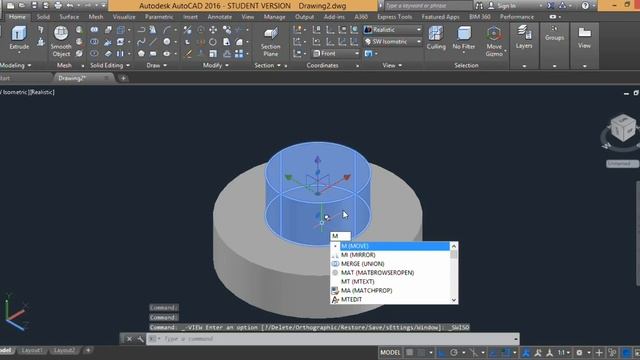Click the Polyline draw tool icon
This screenshot has width=640, height=360.
click(x=141, y=30)
